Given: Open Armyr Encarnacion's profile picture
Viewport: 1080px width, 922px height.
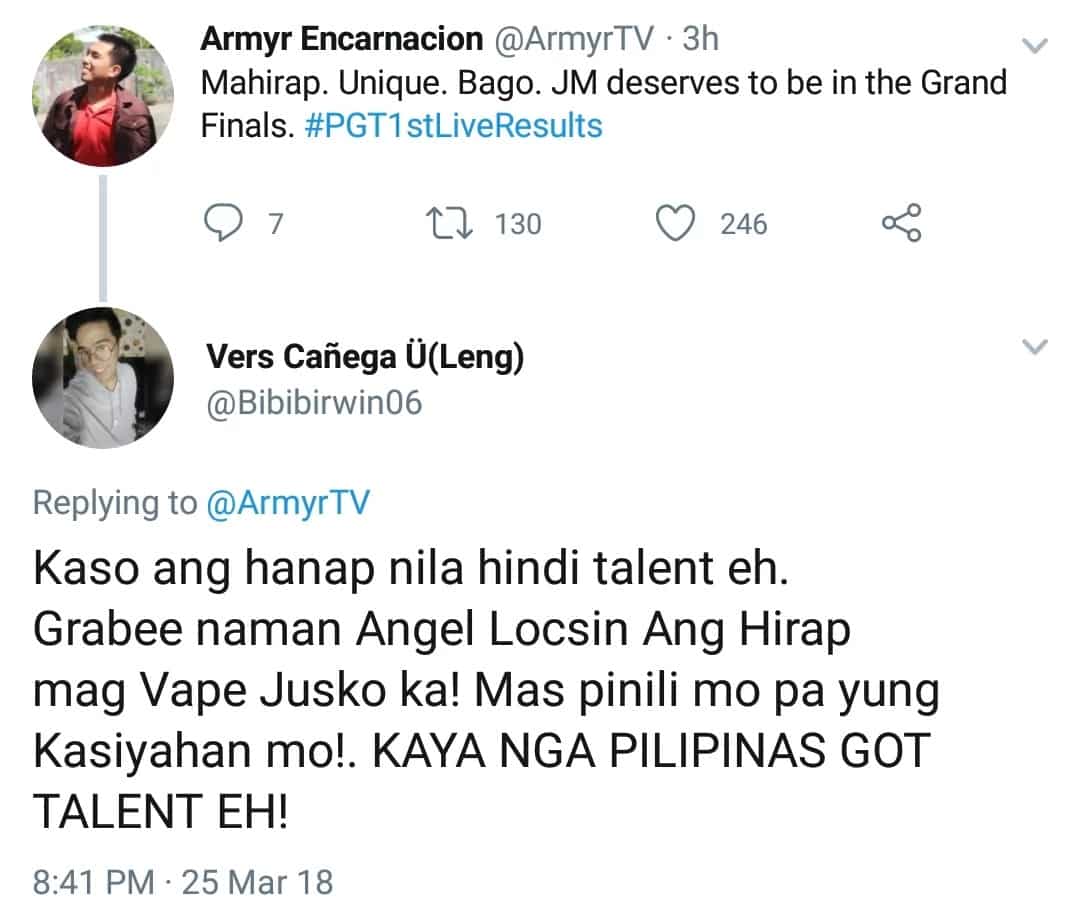Looking at the screenshot, I should 103,96.
